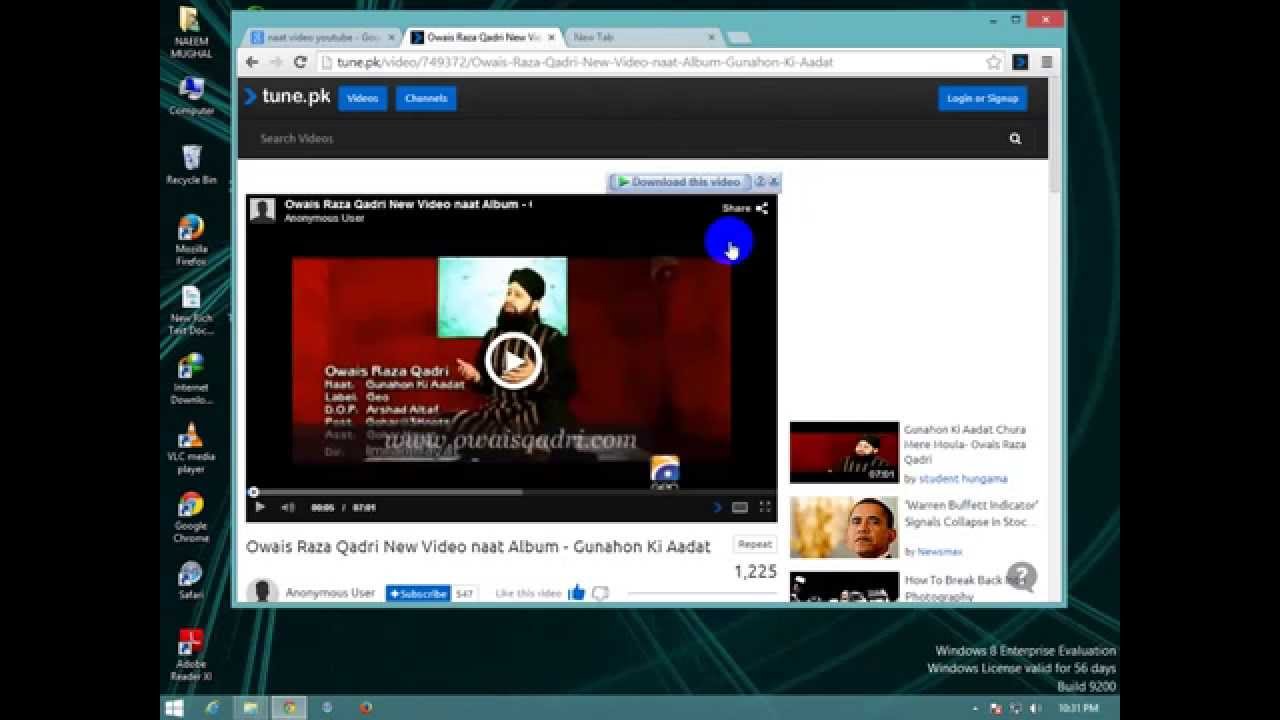Viewport: 1280px width, 720px height.
Task: Click the taskbar volume icon
Action: tap(1035, 708)
